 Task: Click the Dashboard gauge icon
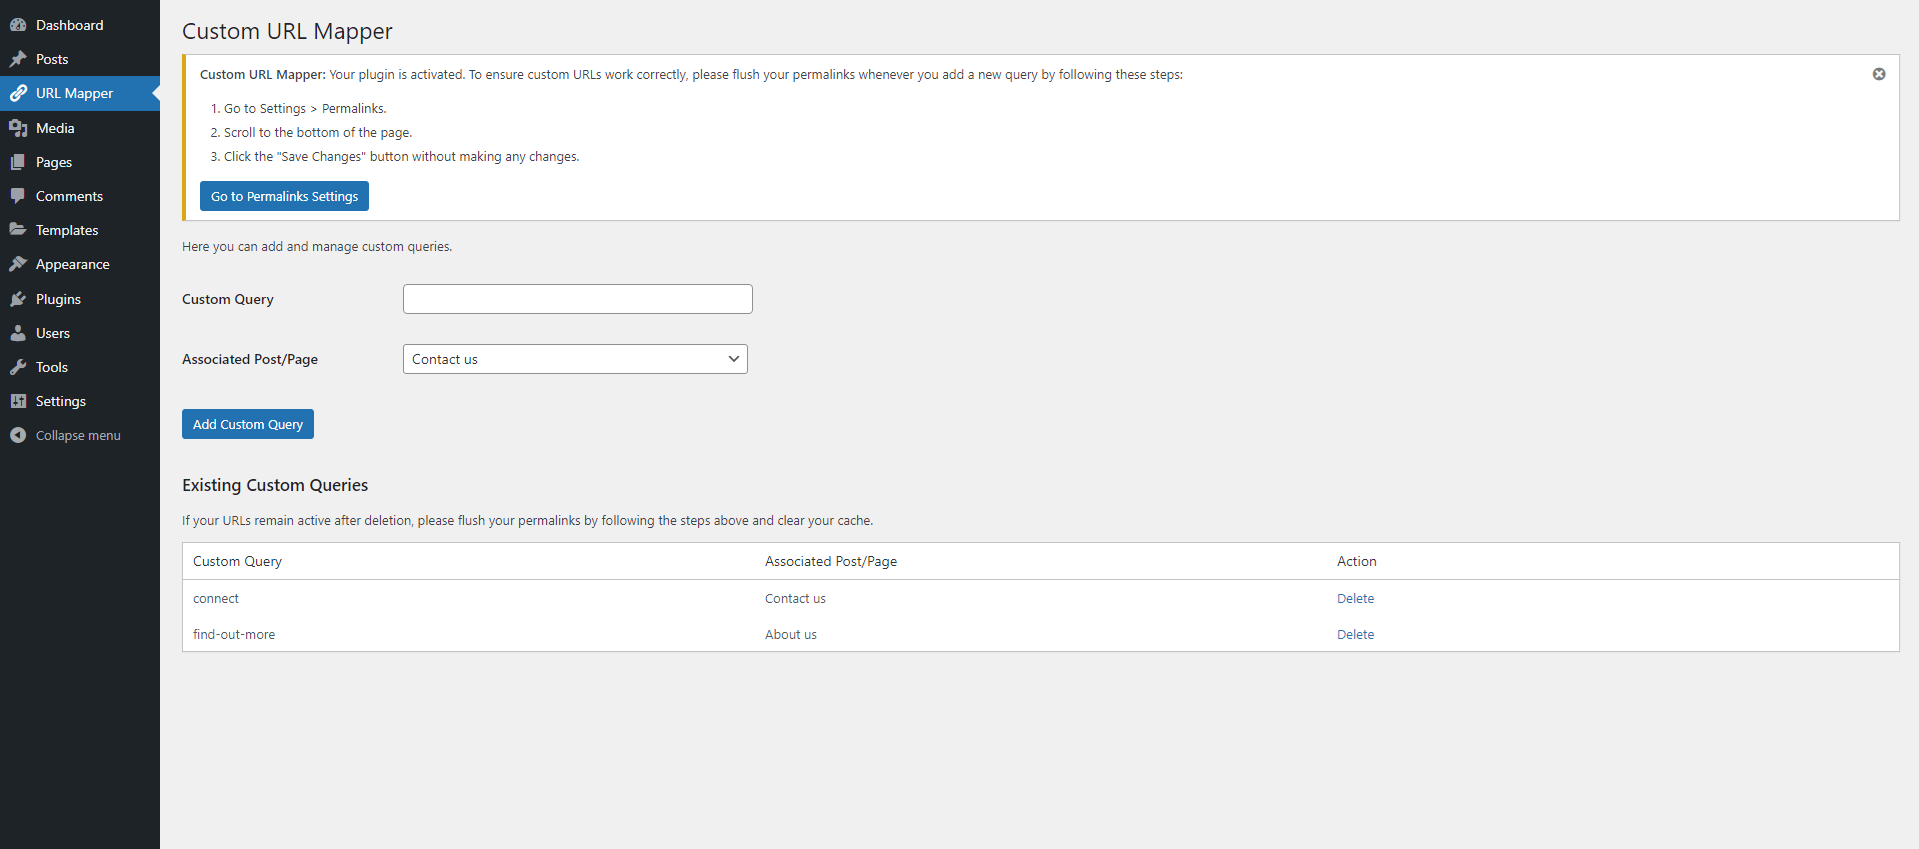(x=18, y=25)
